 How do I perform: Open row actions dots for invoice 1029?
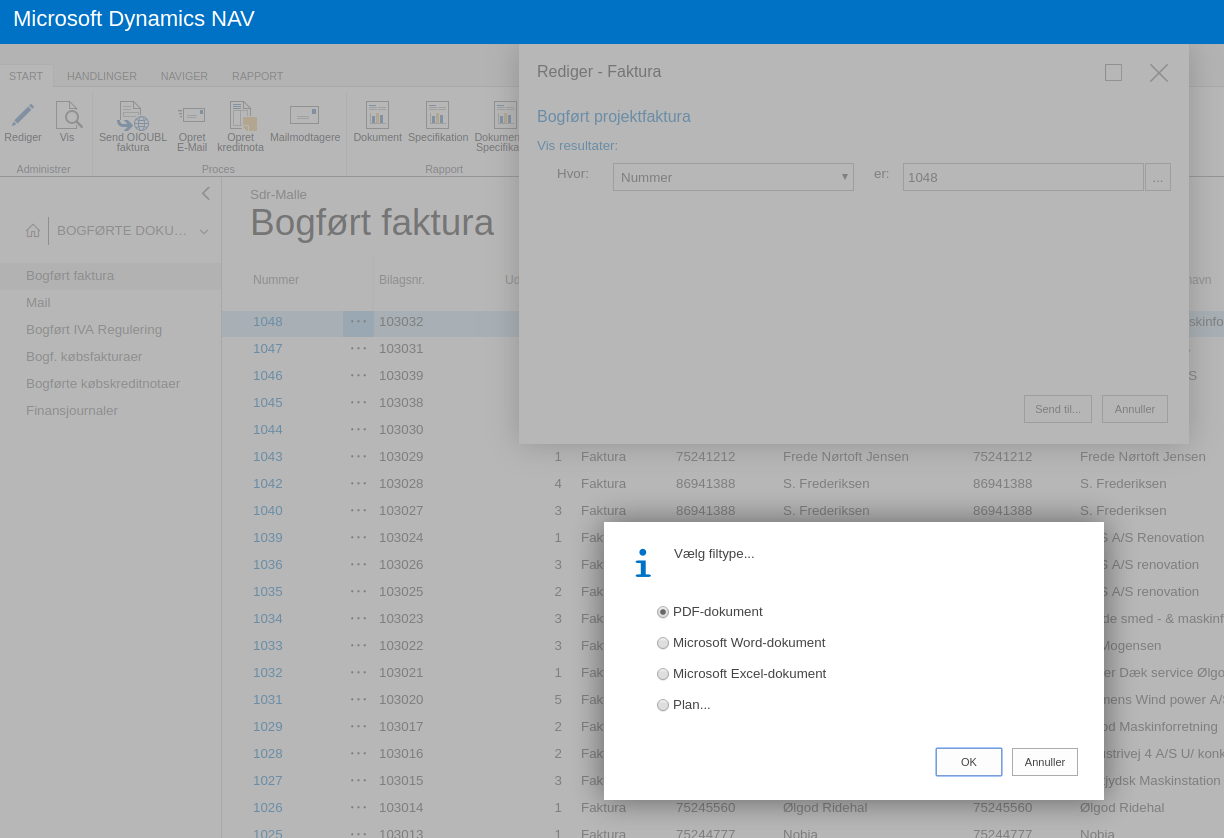coord(358,726)
